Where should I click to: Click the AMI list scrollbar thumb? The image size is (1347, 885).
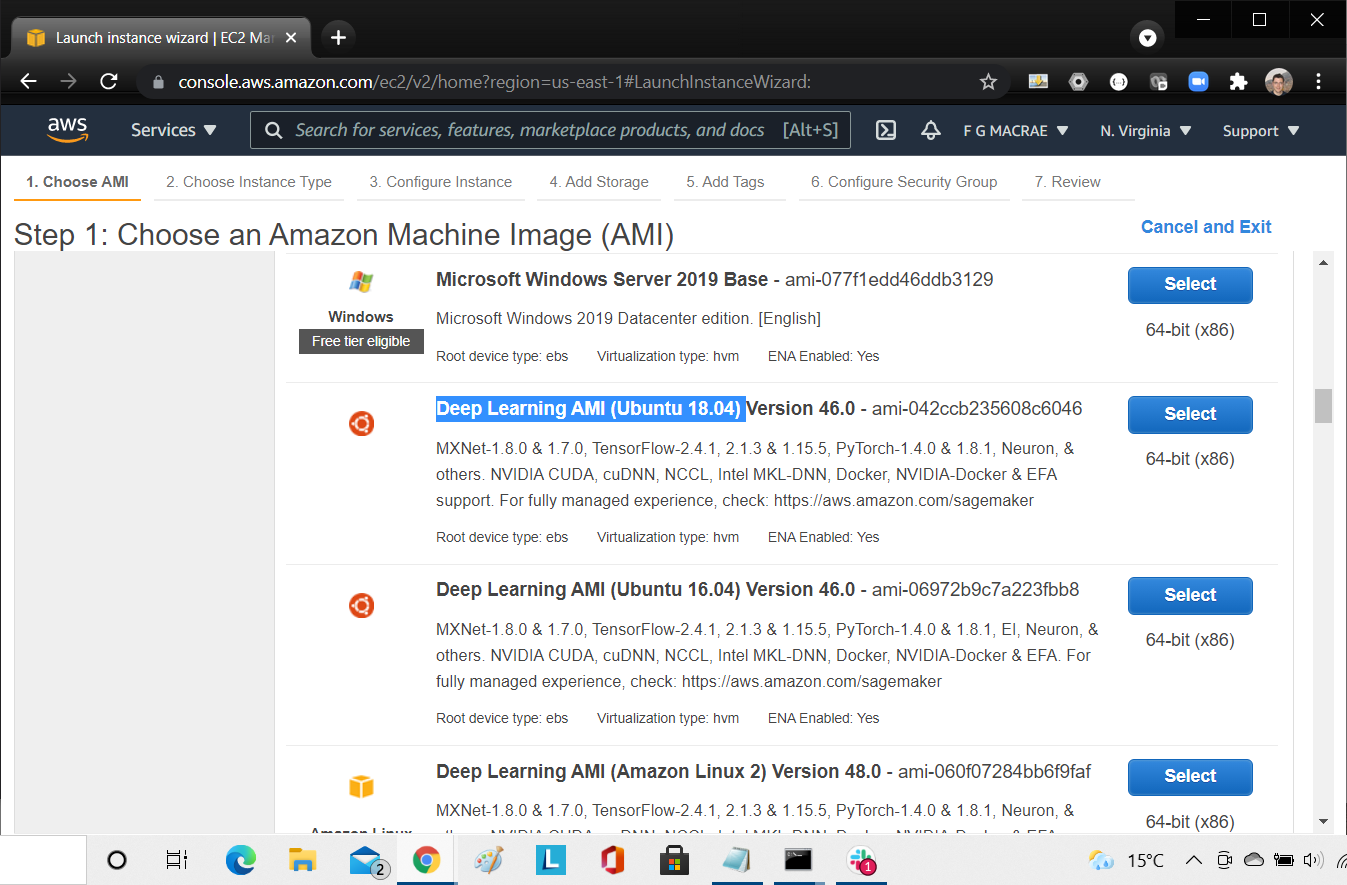(1323, 405)
